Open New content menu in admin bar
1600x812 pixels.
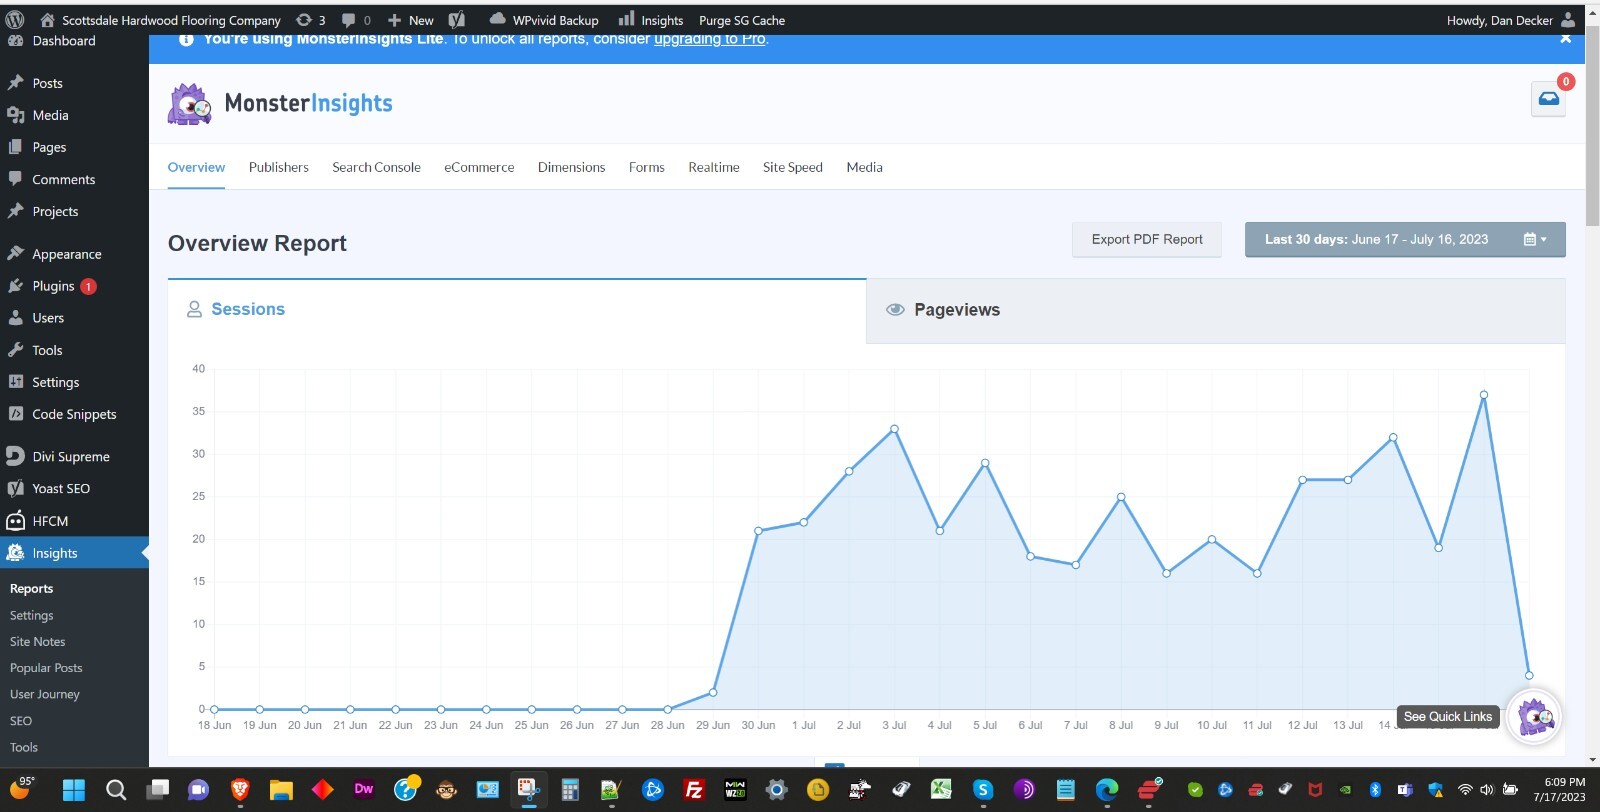point(411,20)
